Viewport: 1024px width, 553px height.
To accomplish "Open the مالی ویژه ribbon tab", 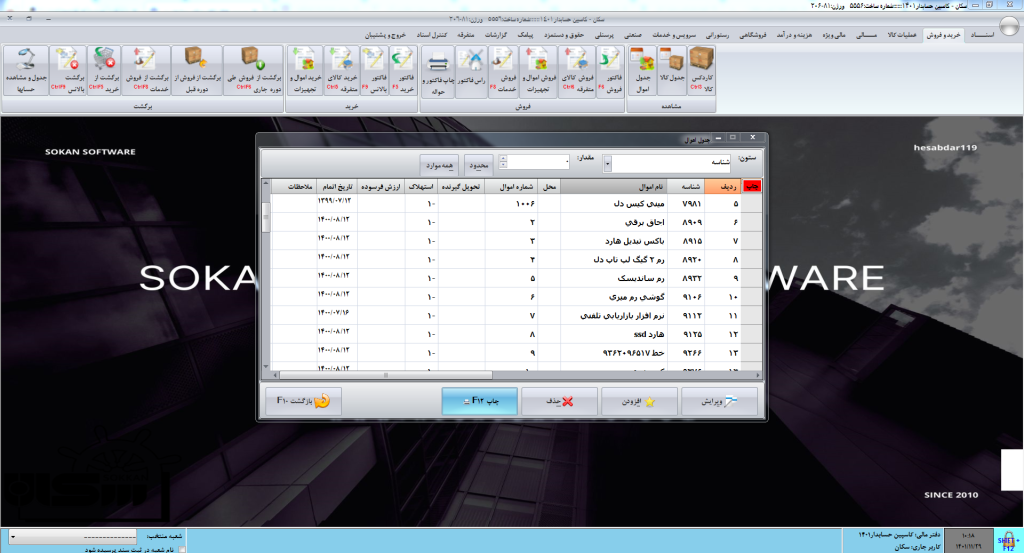I will click(x=834, y=35).
